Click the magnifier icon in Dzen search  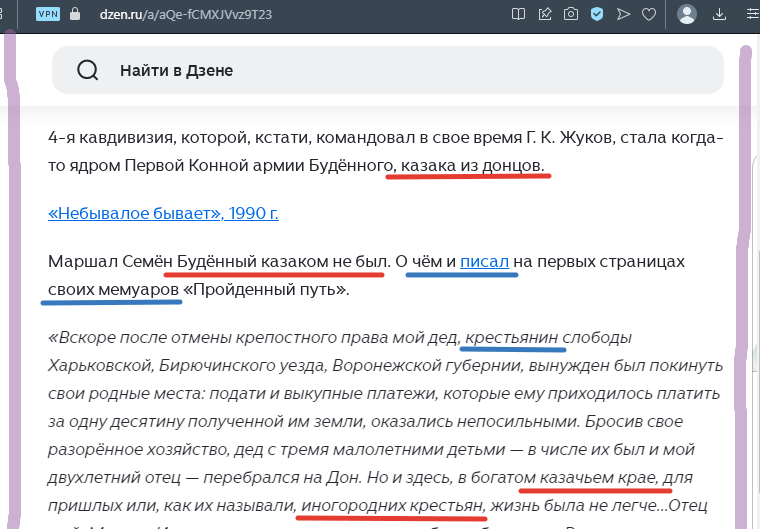click(x=88, y=70)
